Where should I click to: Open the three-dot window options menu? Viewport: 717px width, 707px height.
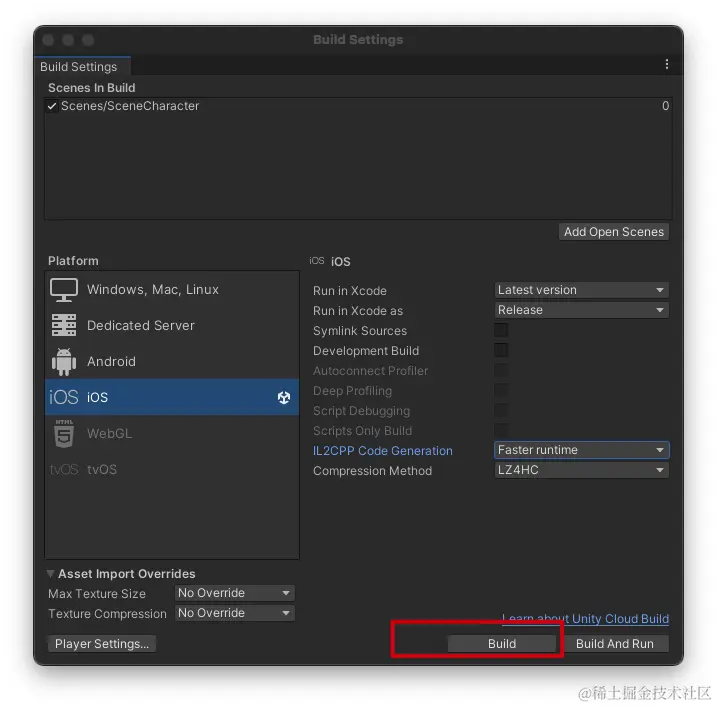pos(667,64)
